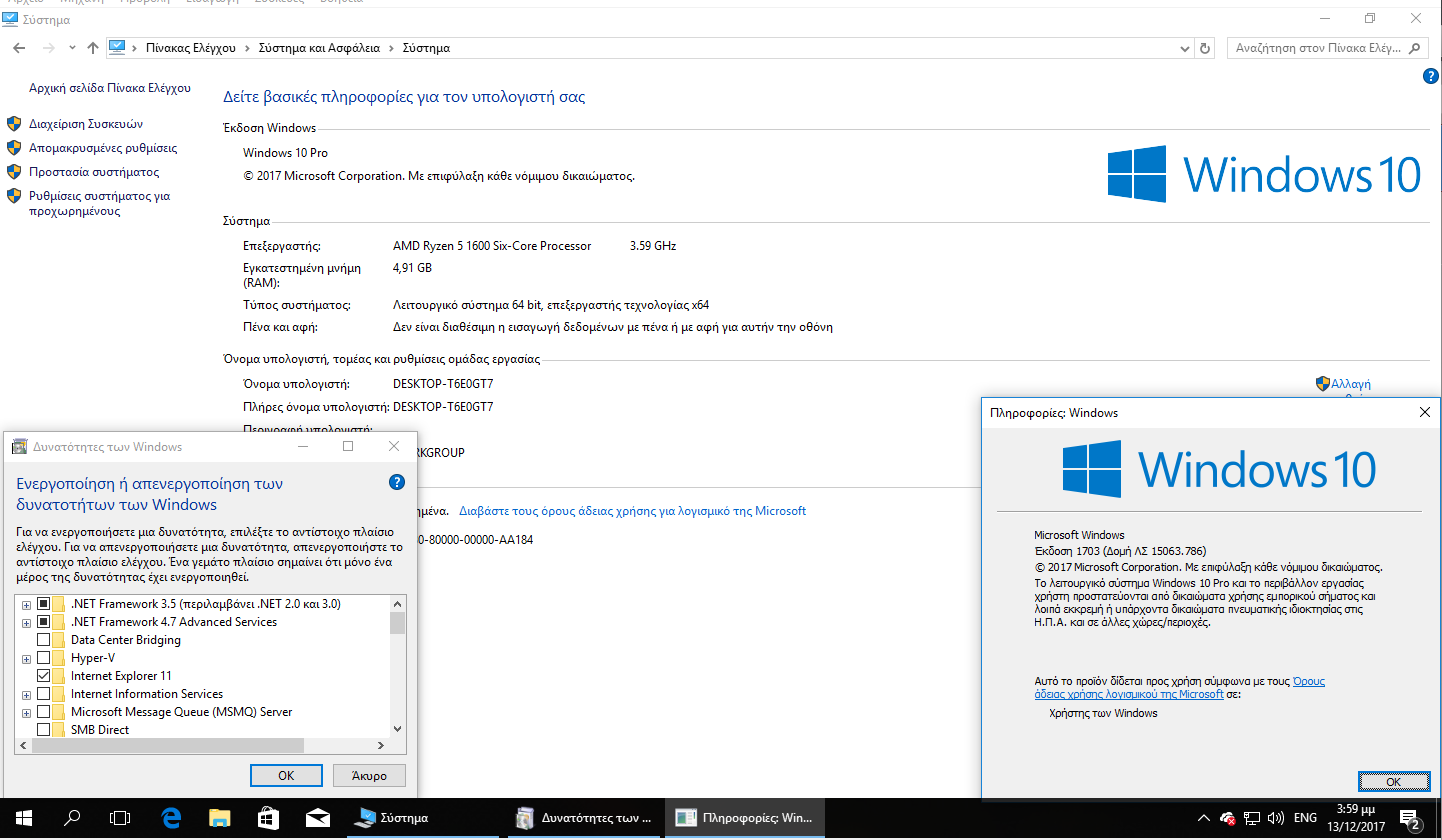
Task: Open Mail app from taskbar
Action: click(x=317, y=818)
